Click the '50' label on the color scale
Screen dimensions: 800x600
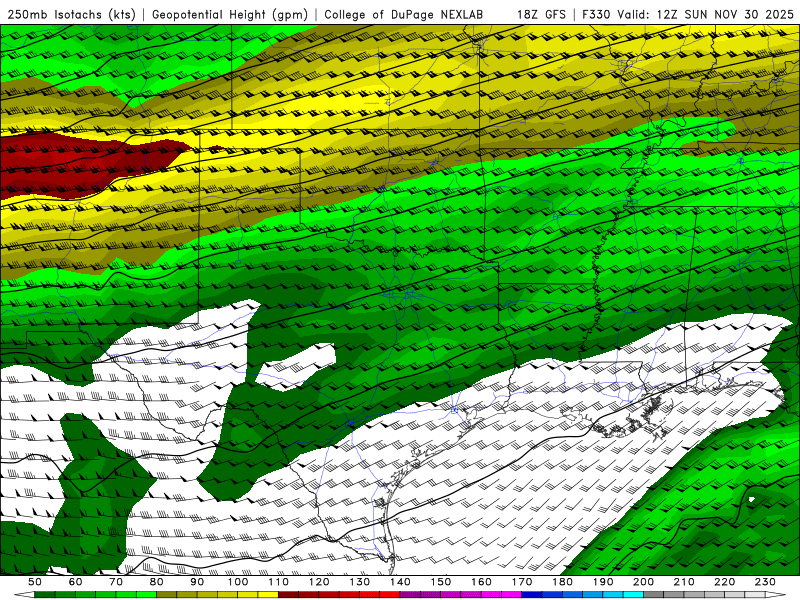35,582
